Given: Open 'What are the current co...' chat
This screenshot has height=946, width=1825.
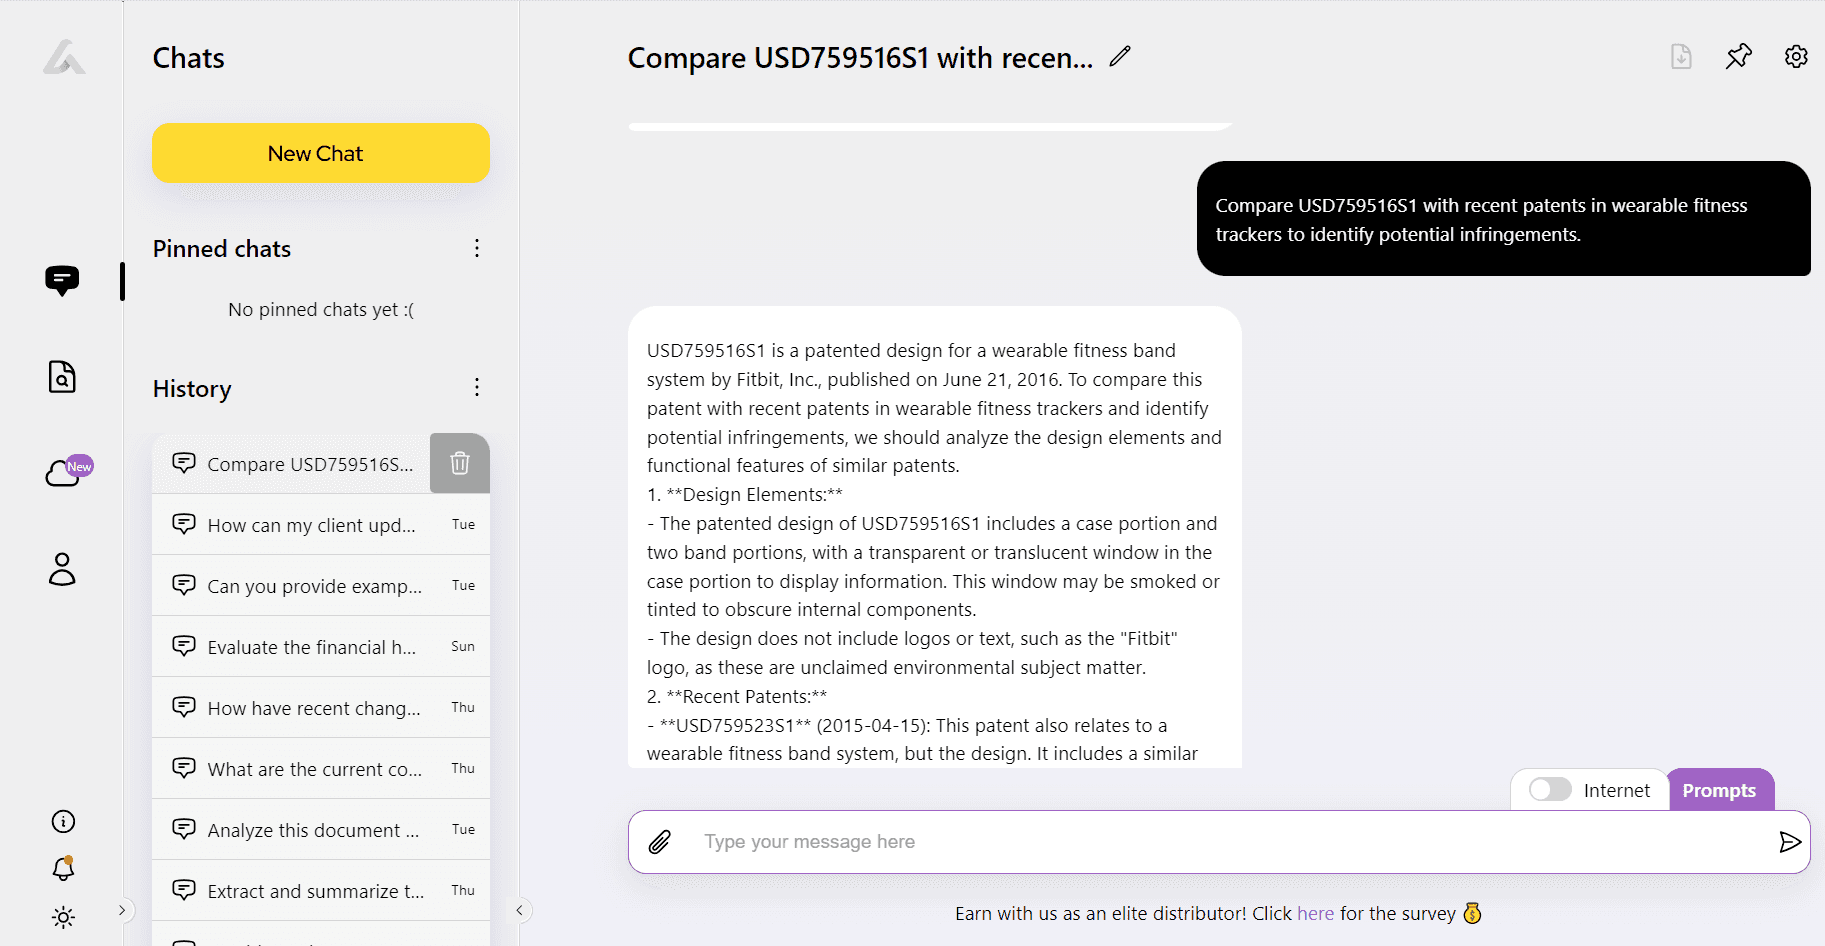Looking at the screenshot, I should point(321,768).
